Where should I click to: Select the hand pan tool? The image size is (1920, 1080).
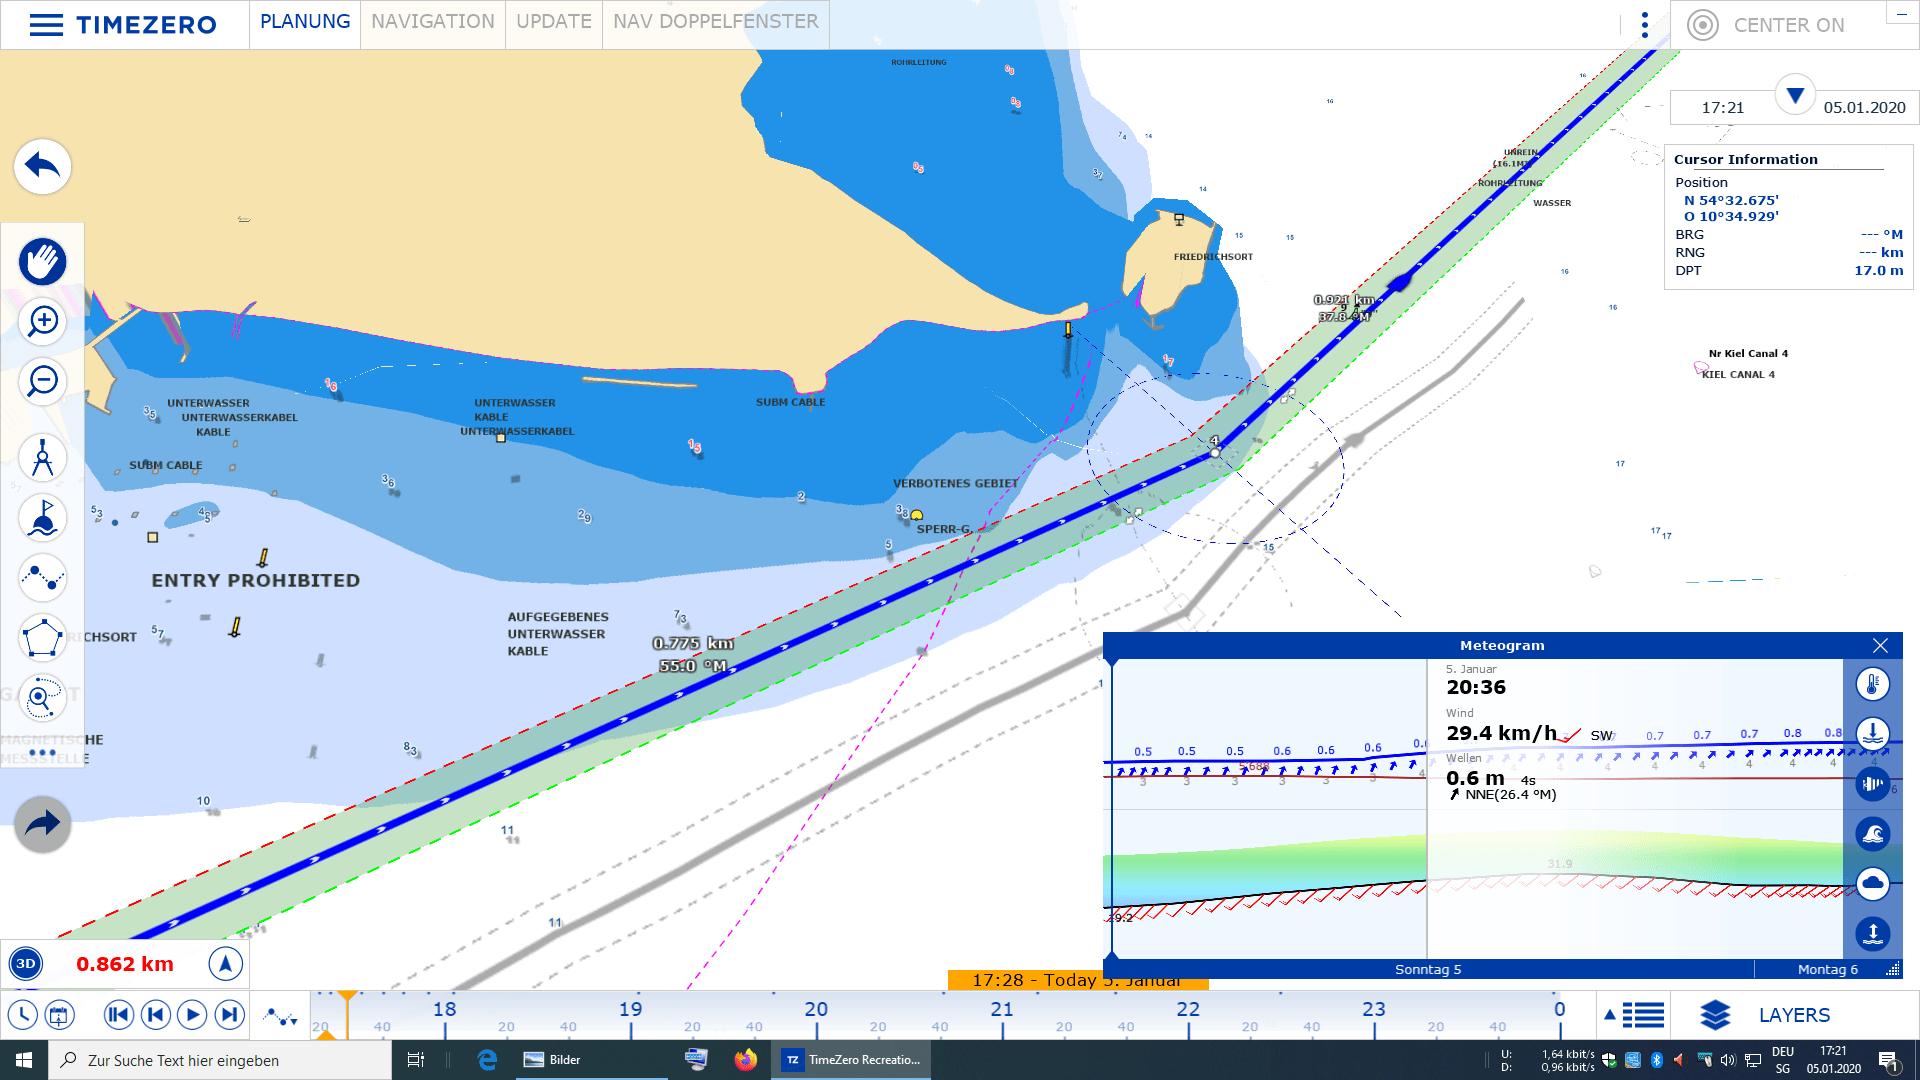tap(42, 262)
